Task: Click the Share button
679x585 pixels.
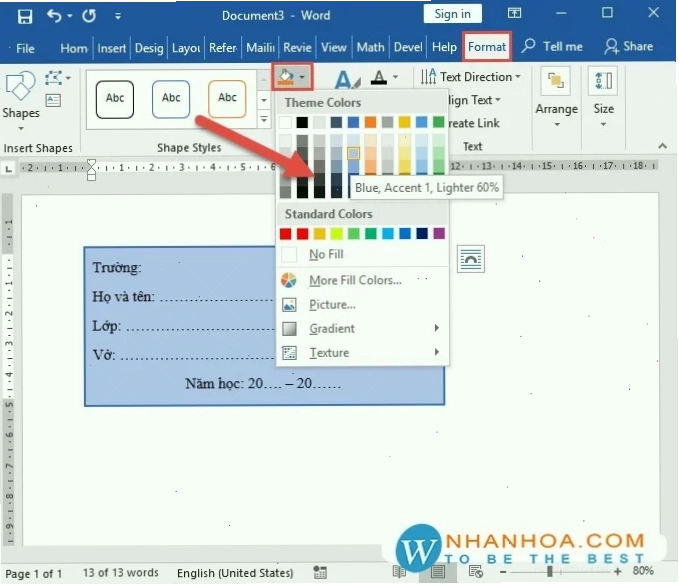Action: coord(628,46)
